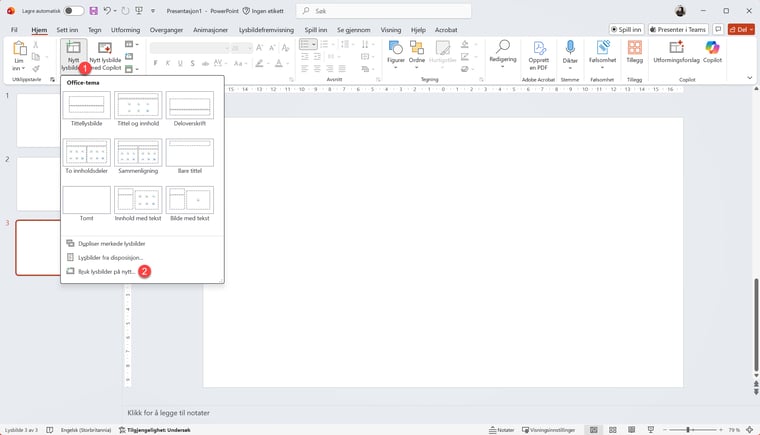This screenshot has height=435, width=760.
Task: Switch to the Sett inn tab
Action: point(67,30)
